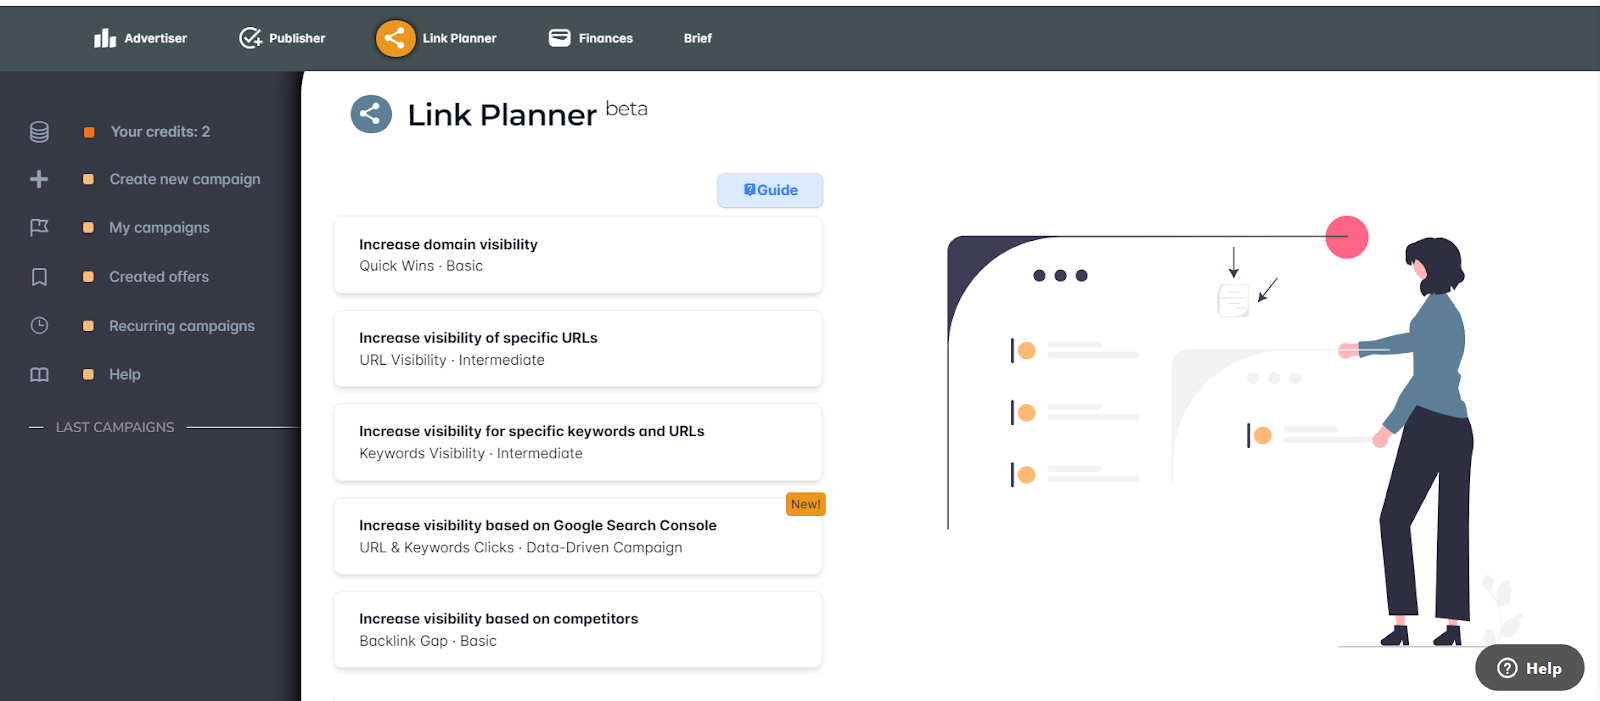Select the Google Search Console campaign option
Image resolution: width=1600 pixels, height=701 pixels.
577,536
